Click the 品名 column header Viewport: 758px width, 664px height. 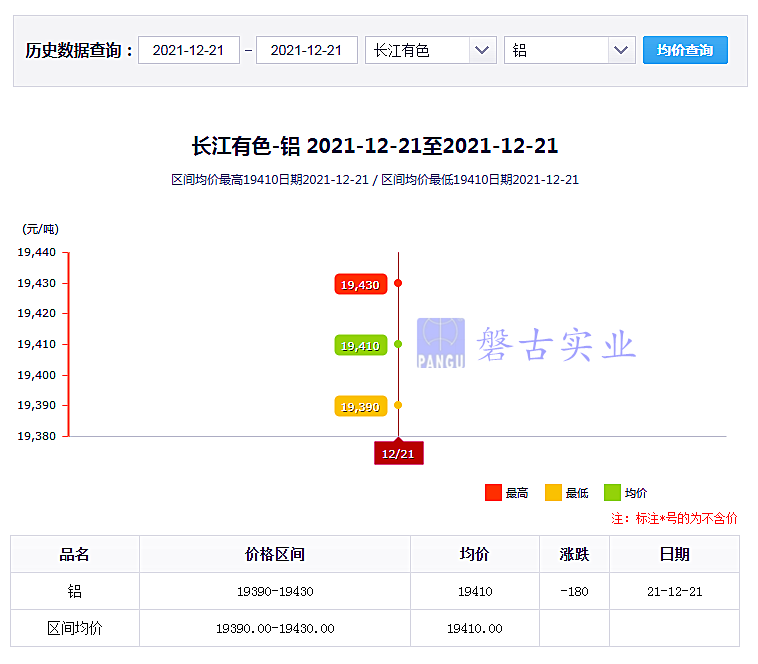tap(74, 554)
